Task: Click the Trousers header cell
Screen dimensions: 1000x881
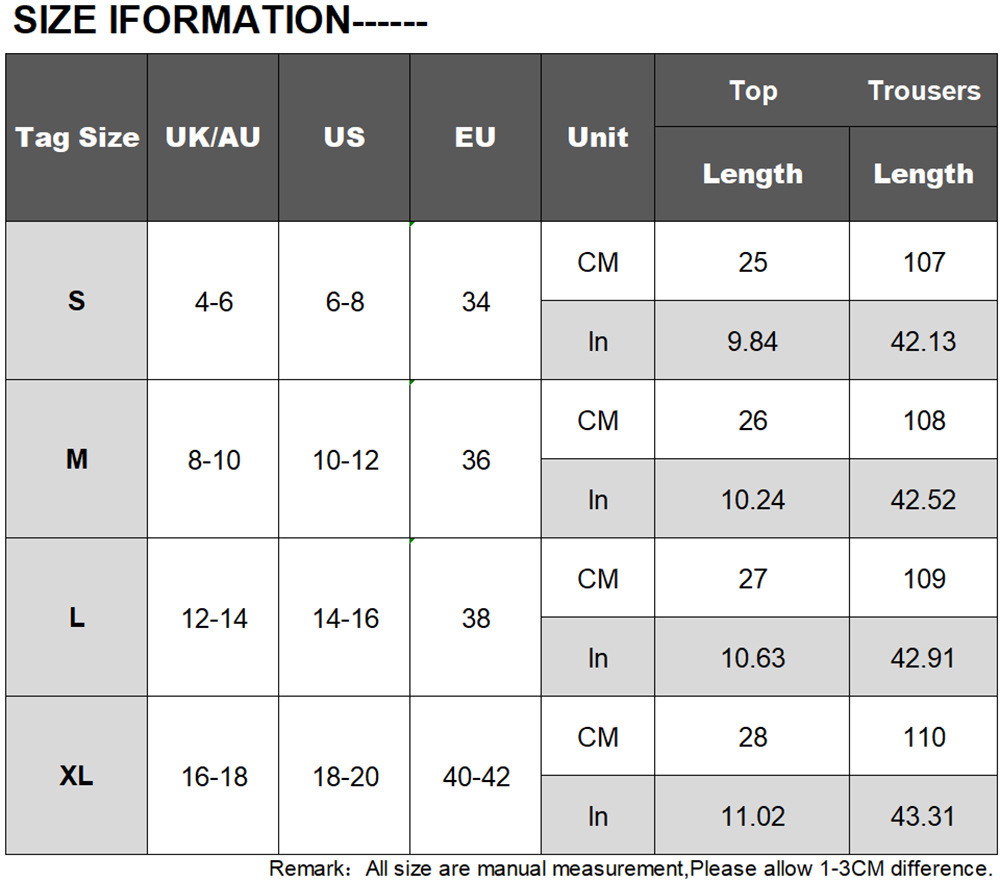Action: tap(923, 91)
